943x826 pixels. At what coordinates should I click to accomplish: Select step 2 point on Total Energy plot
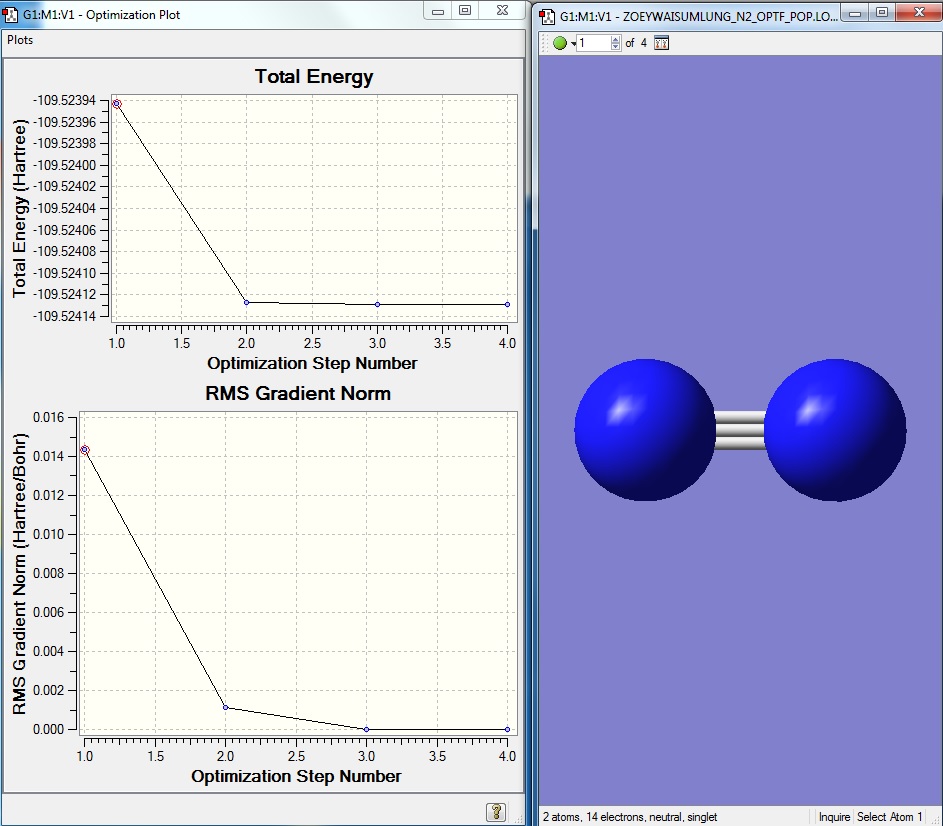pyautogui.click(x=247, y=302)
